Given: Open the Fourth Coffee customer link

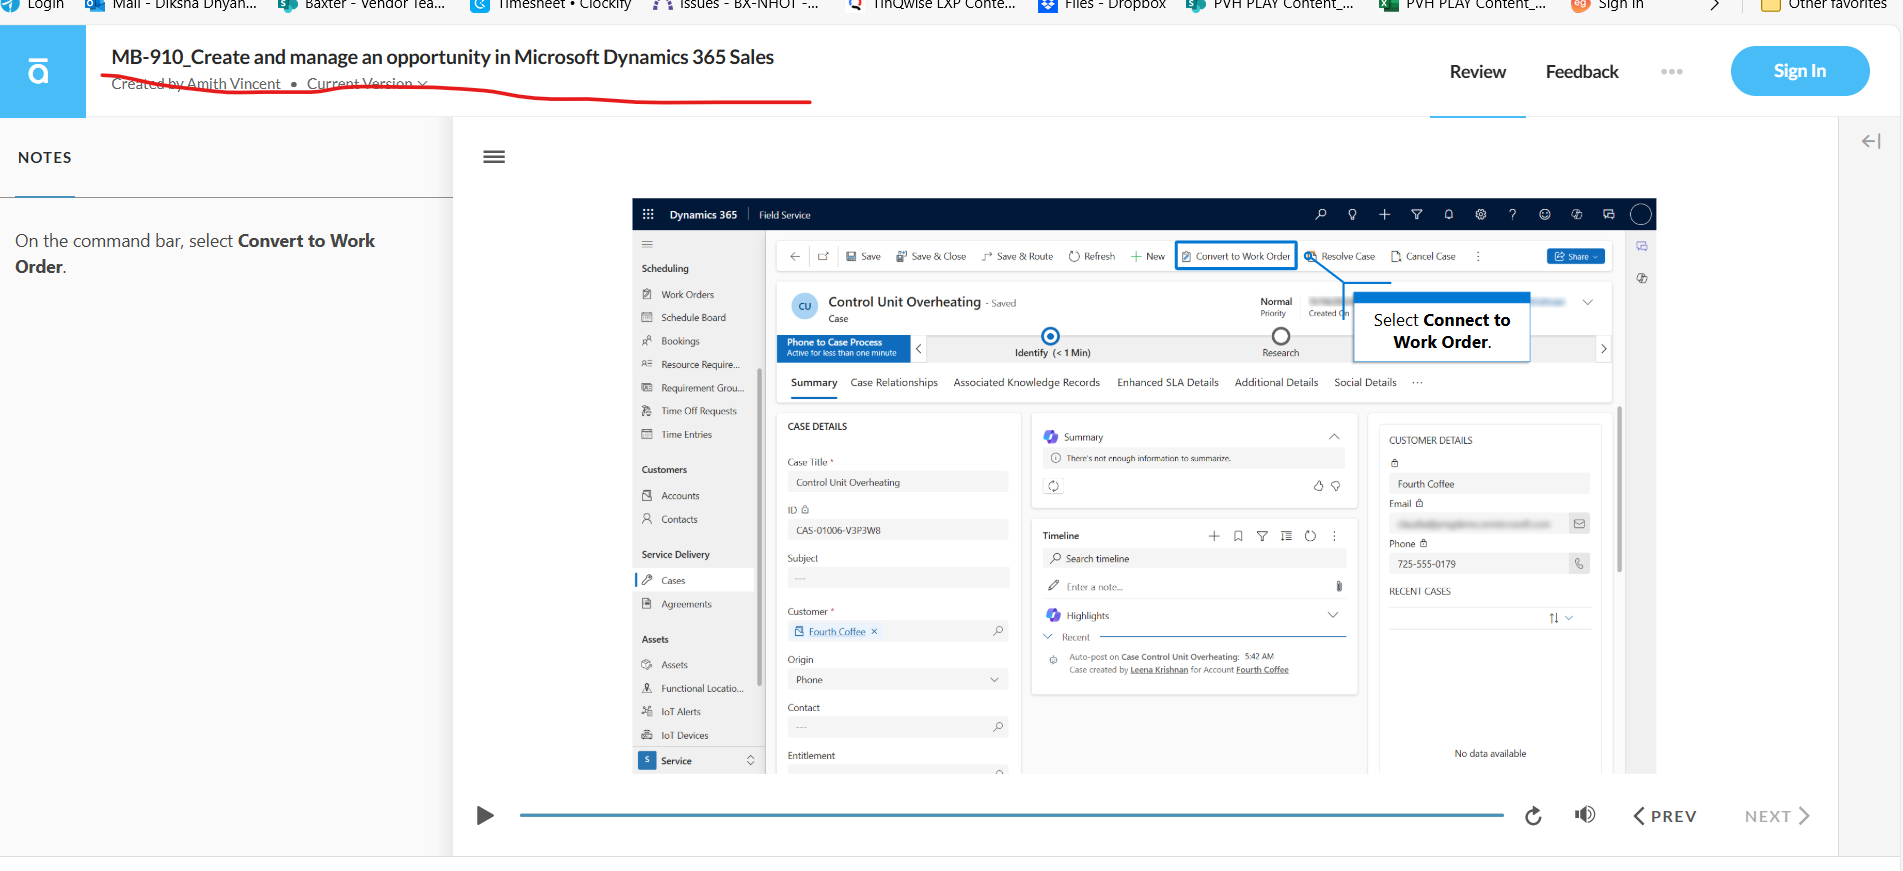Looking at the screenshot, I should (x=837, y=632).
